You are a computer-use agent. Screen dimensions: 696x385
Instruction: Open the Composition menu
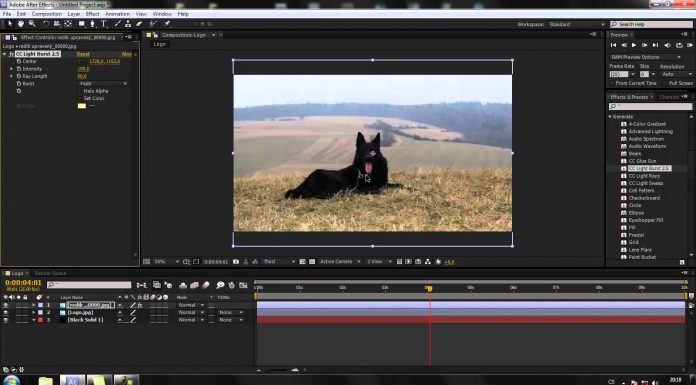[x=47, y=14]
